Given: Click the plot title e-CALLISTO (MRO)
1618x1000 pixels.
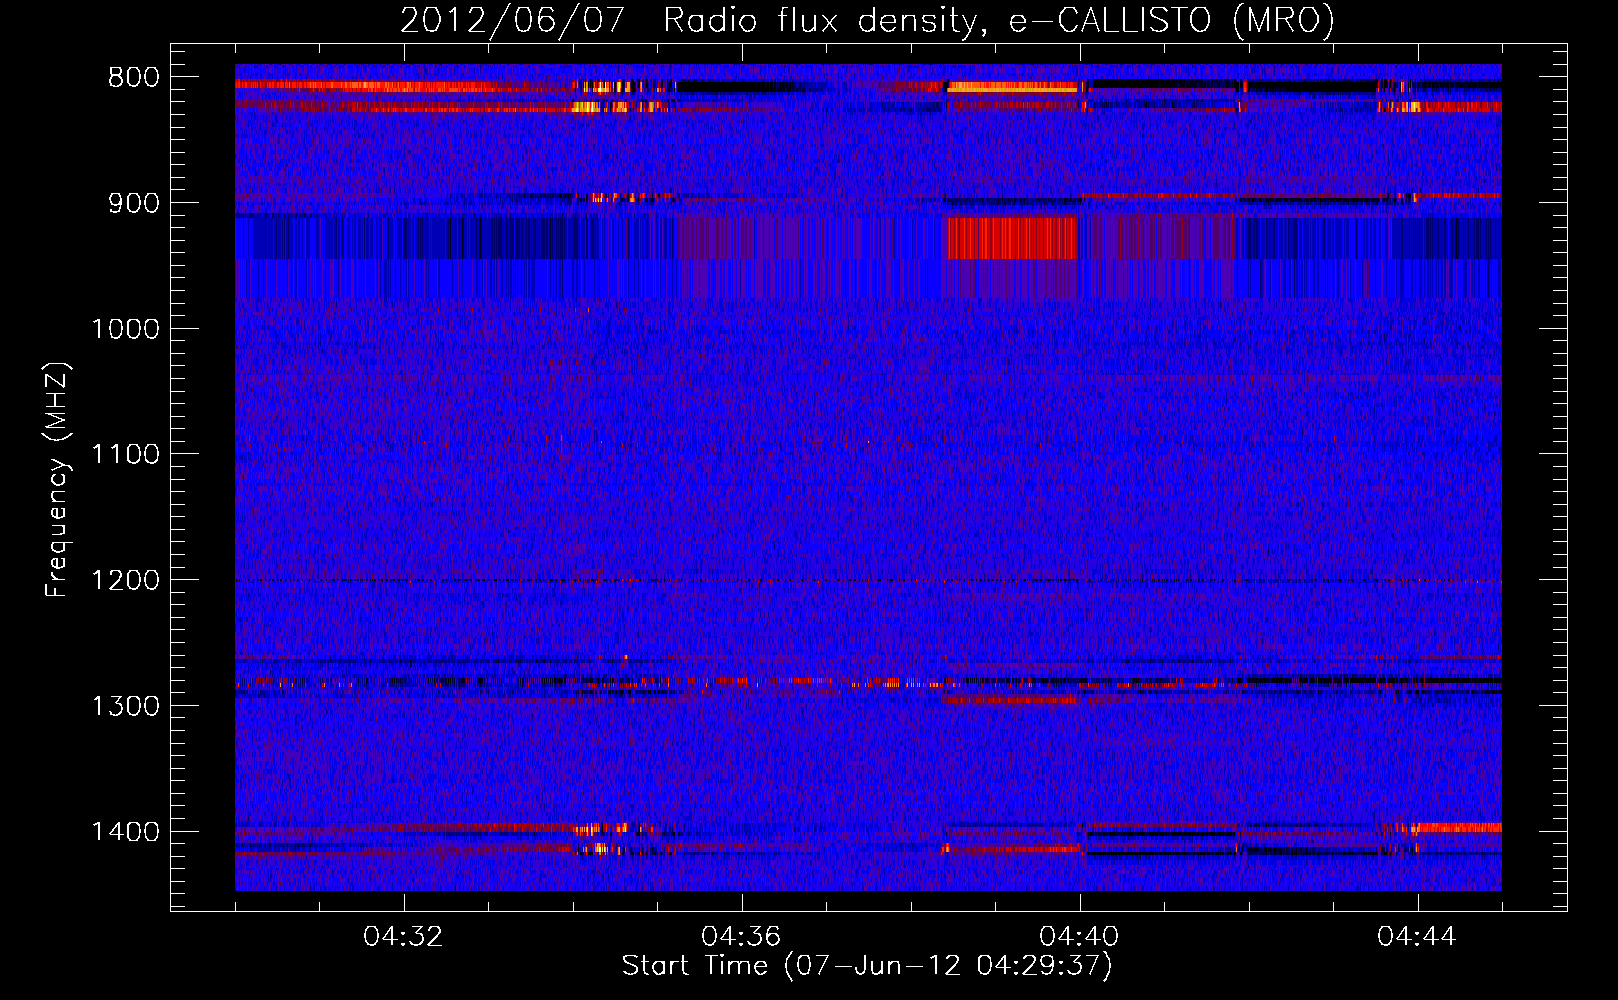Looking at the screenshot, I should tap(867, 20).
